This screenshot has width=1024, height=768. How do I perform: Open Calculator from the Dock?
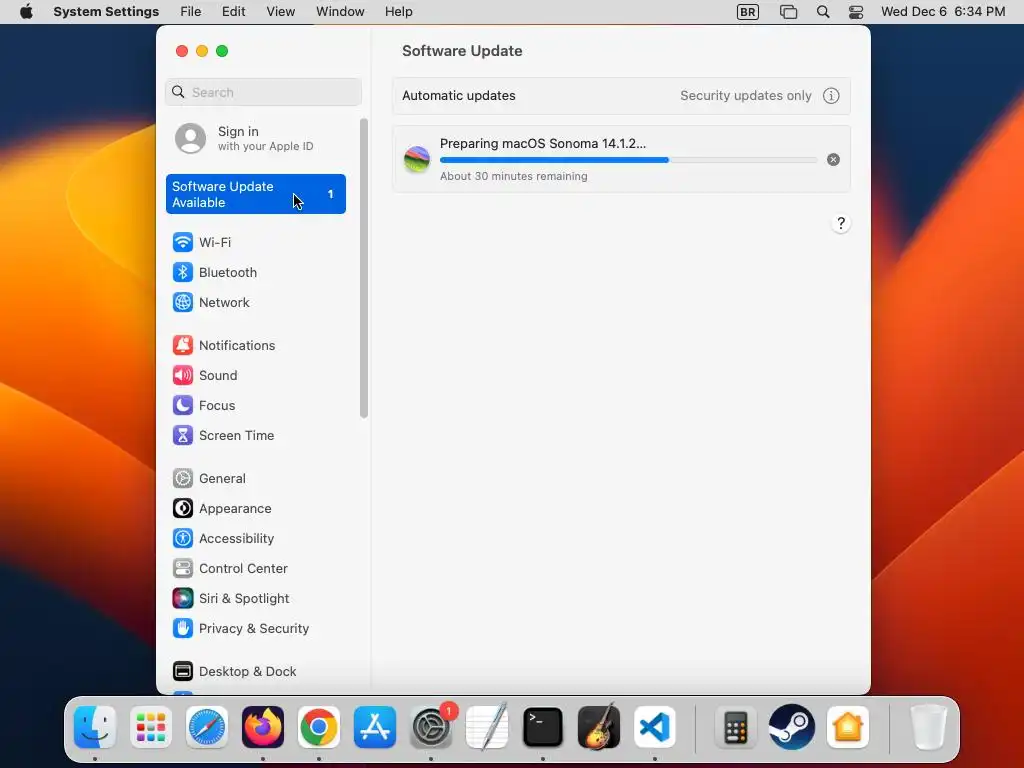pos(735,727)
